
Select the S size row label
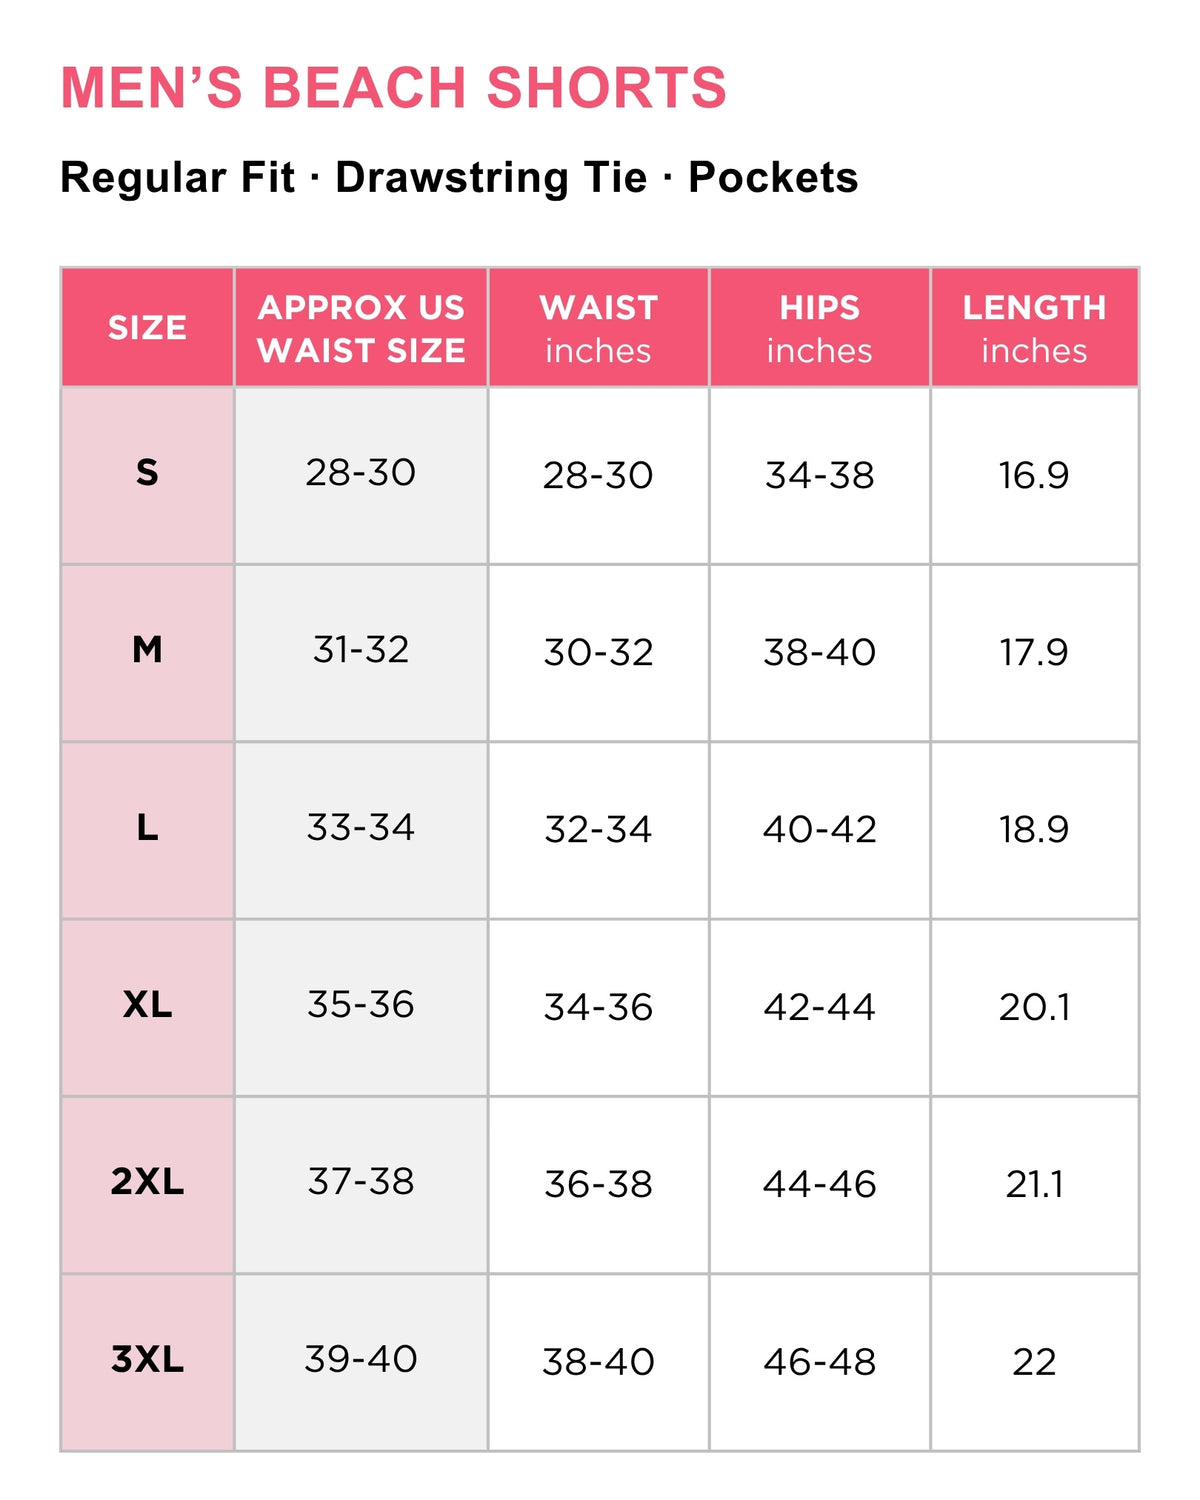[x=147, y=475]
